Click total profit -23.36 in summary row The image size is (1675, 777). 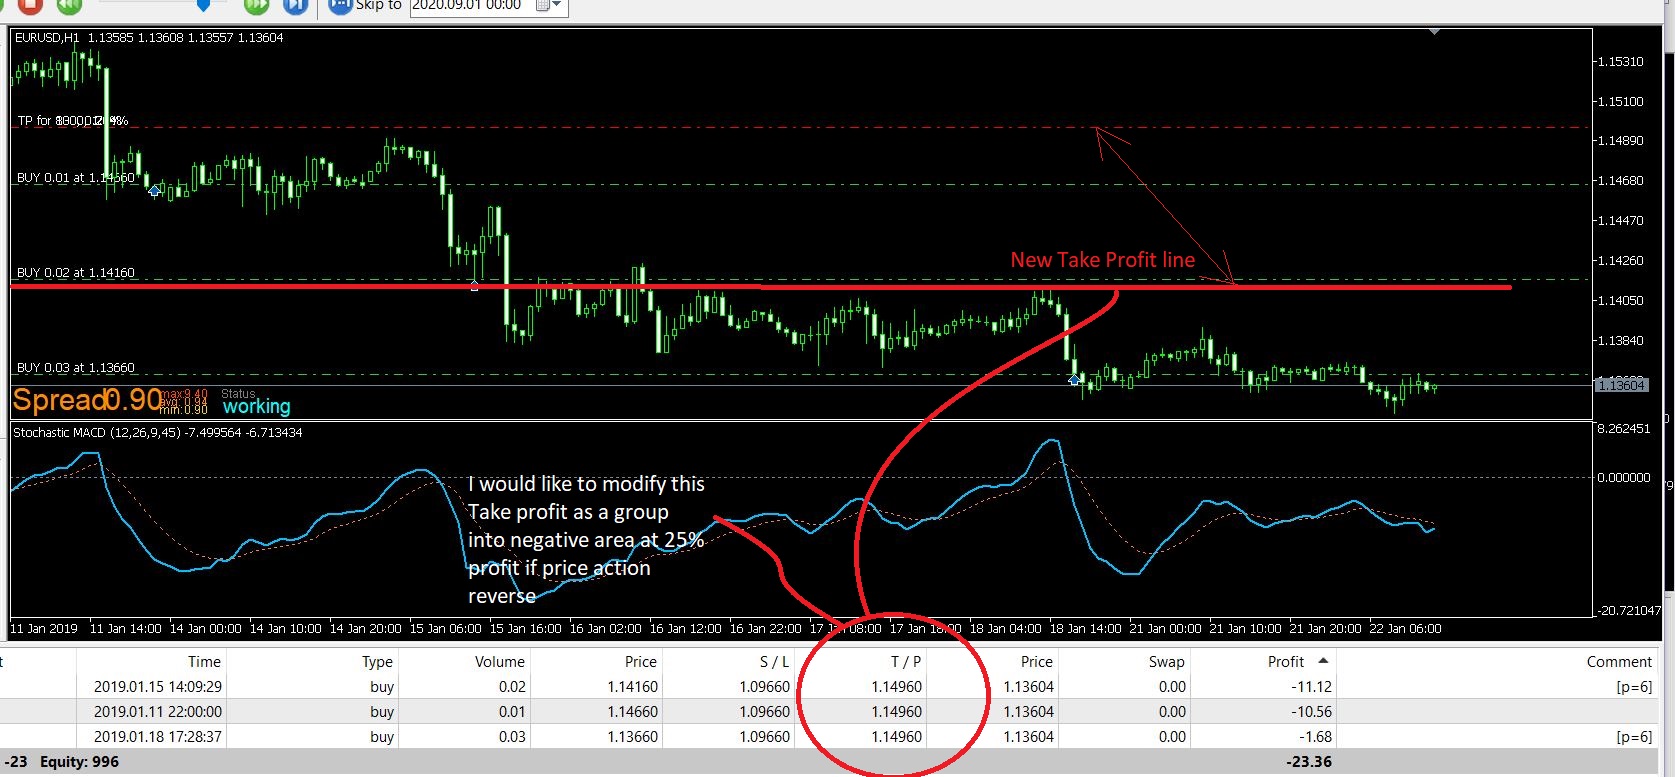tap(1310, 762)
